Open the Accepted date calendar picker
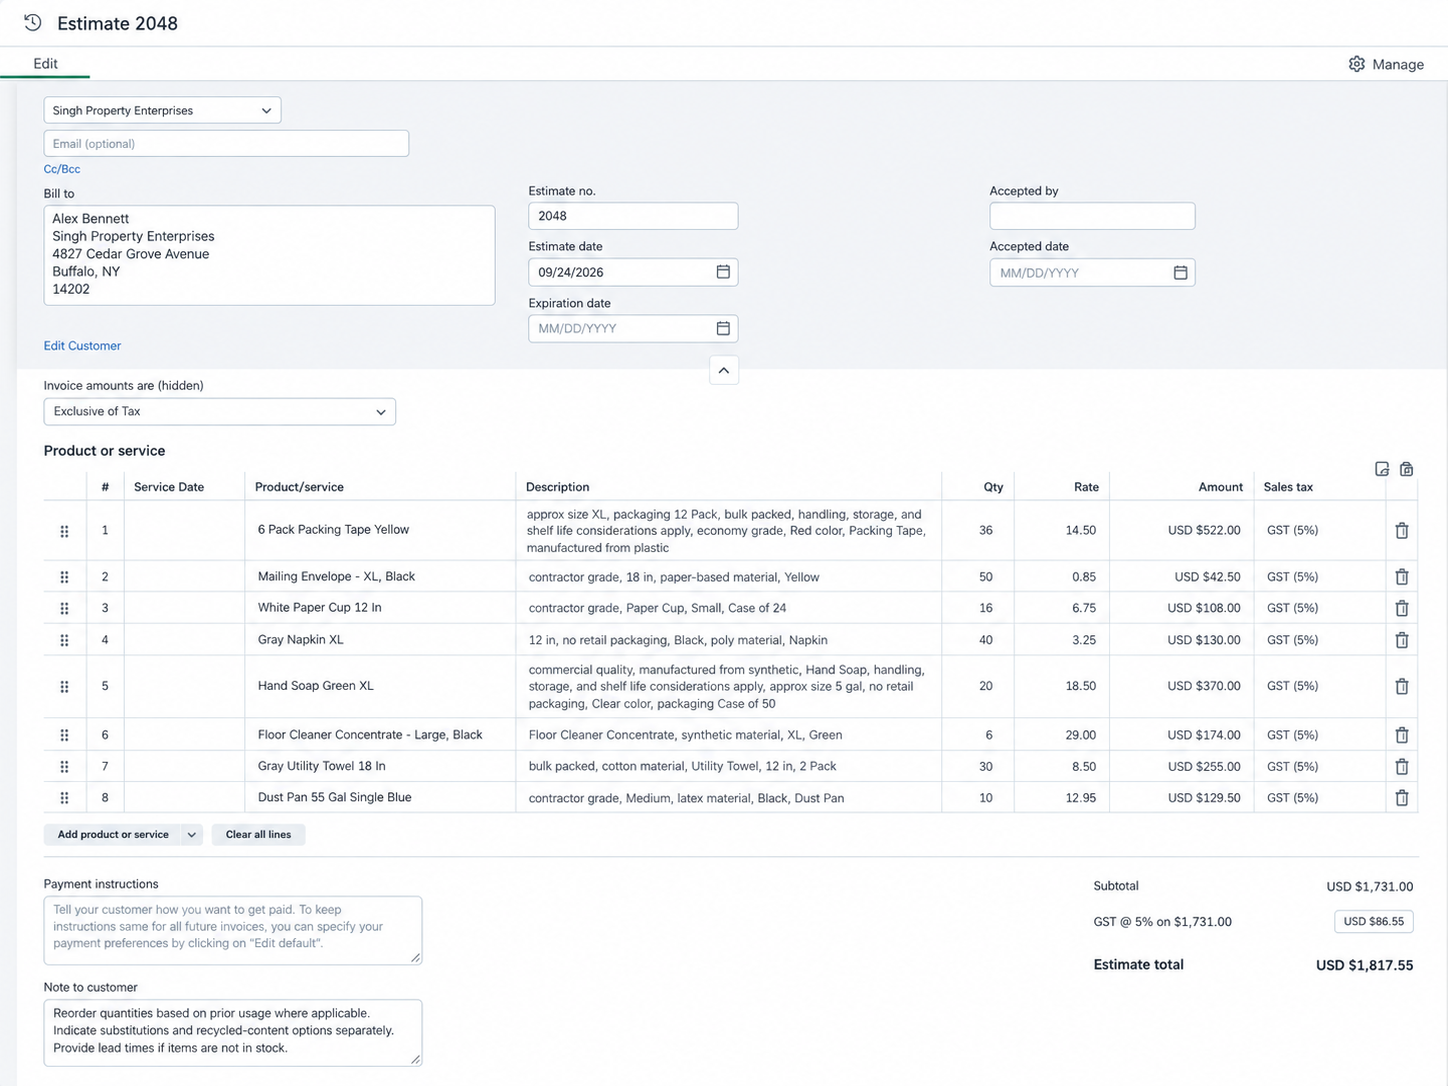The image size is (1448, 1086). (1180, 272)
